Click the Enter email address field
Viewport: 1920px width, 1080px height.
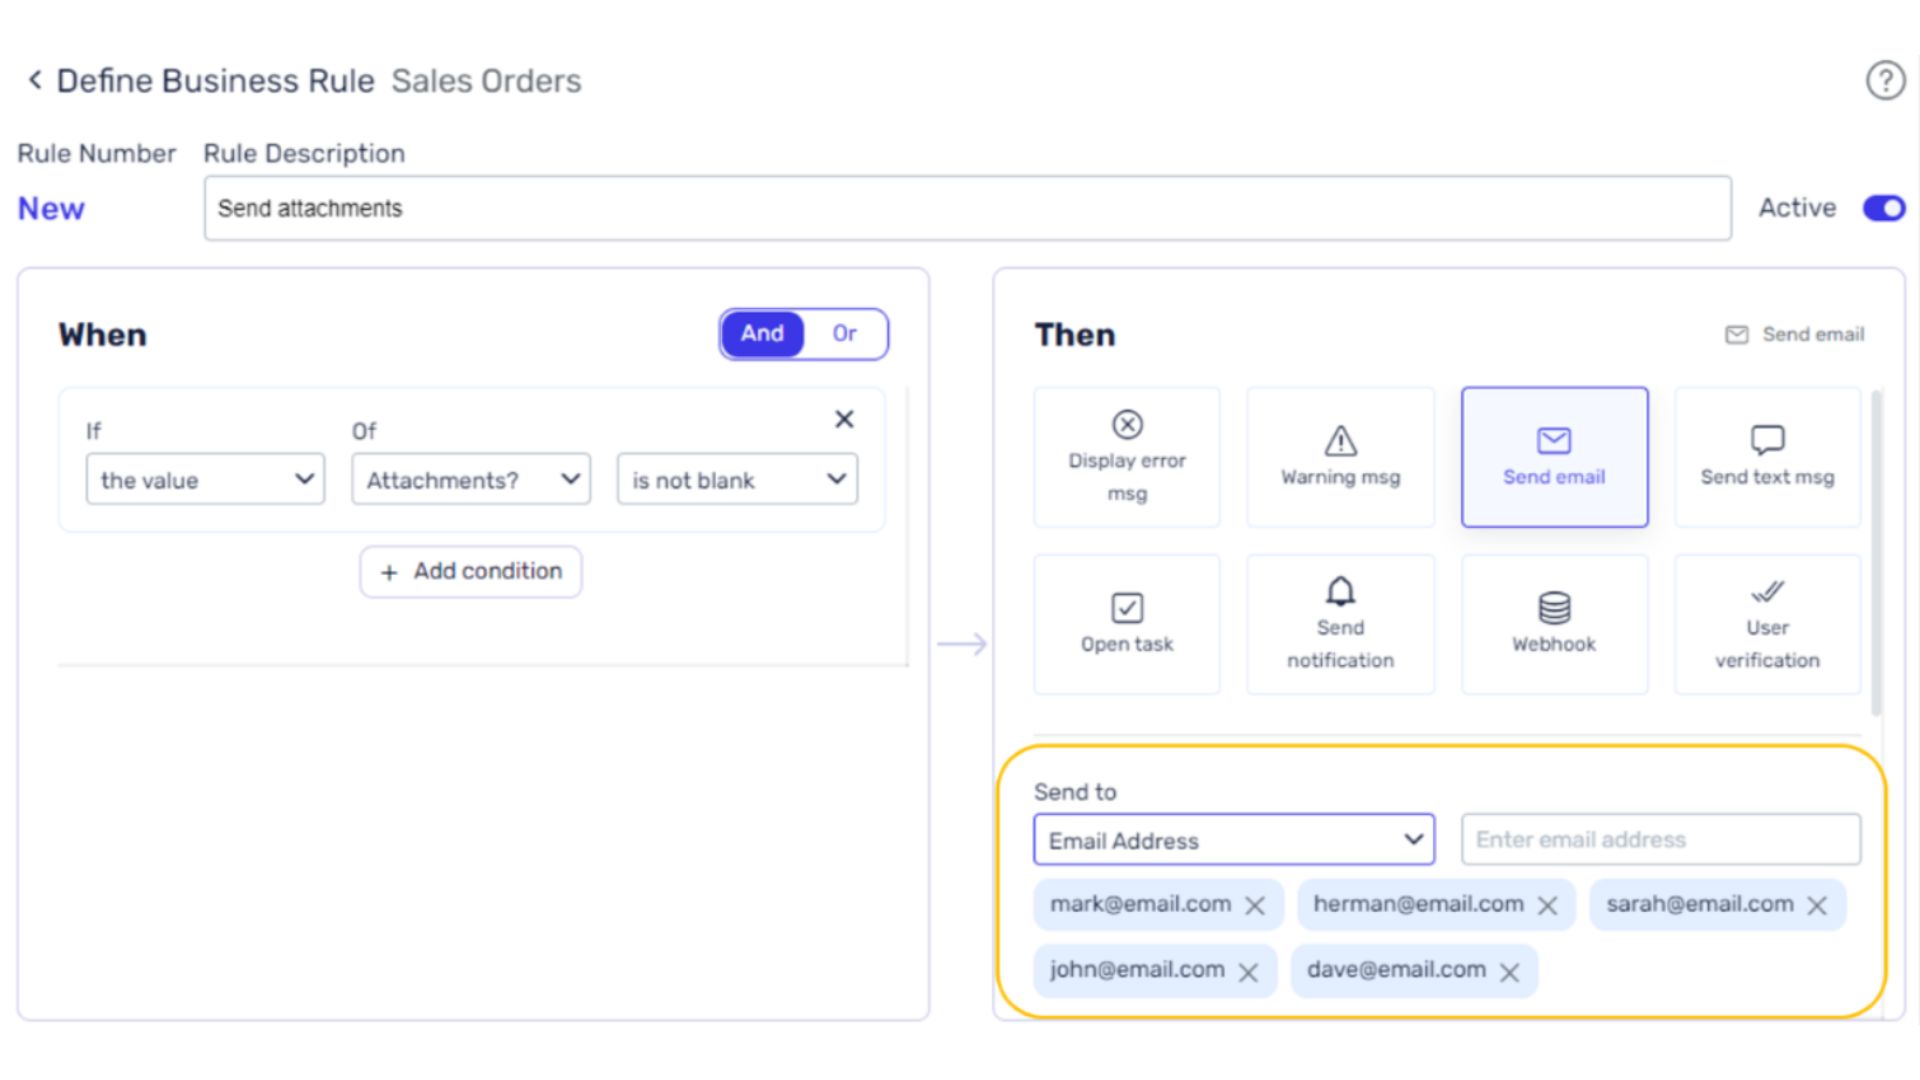click(x=1660, y=840)
